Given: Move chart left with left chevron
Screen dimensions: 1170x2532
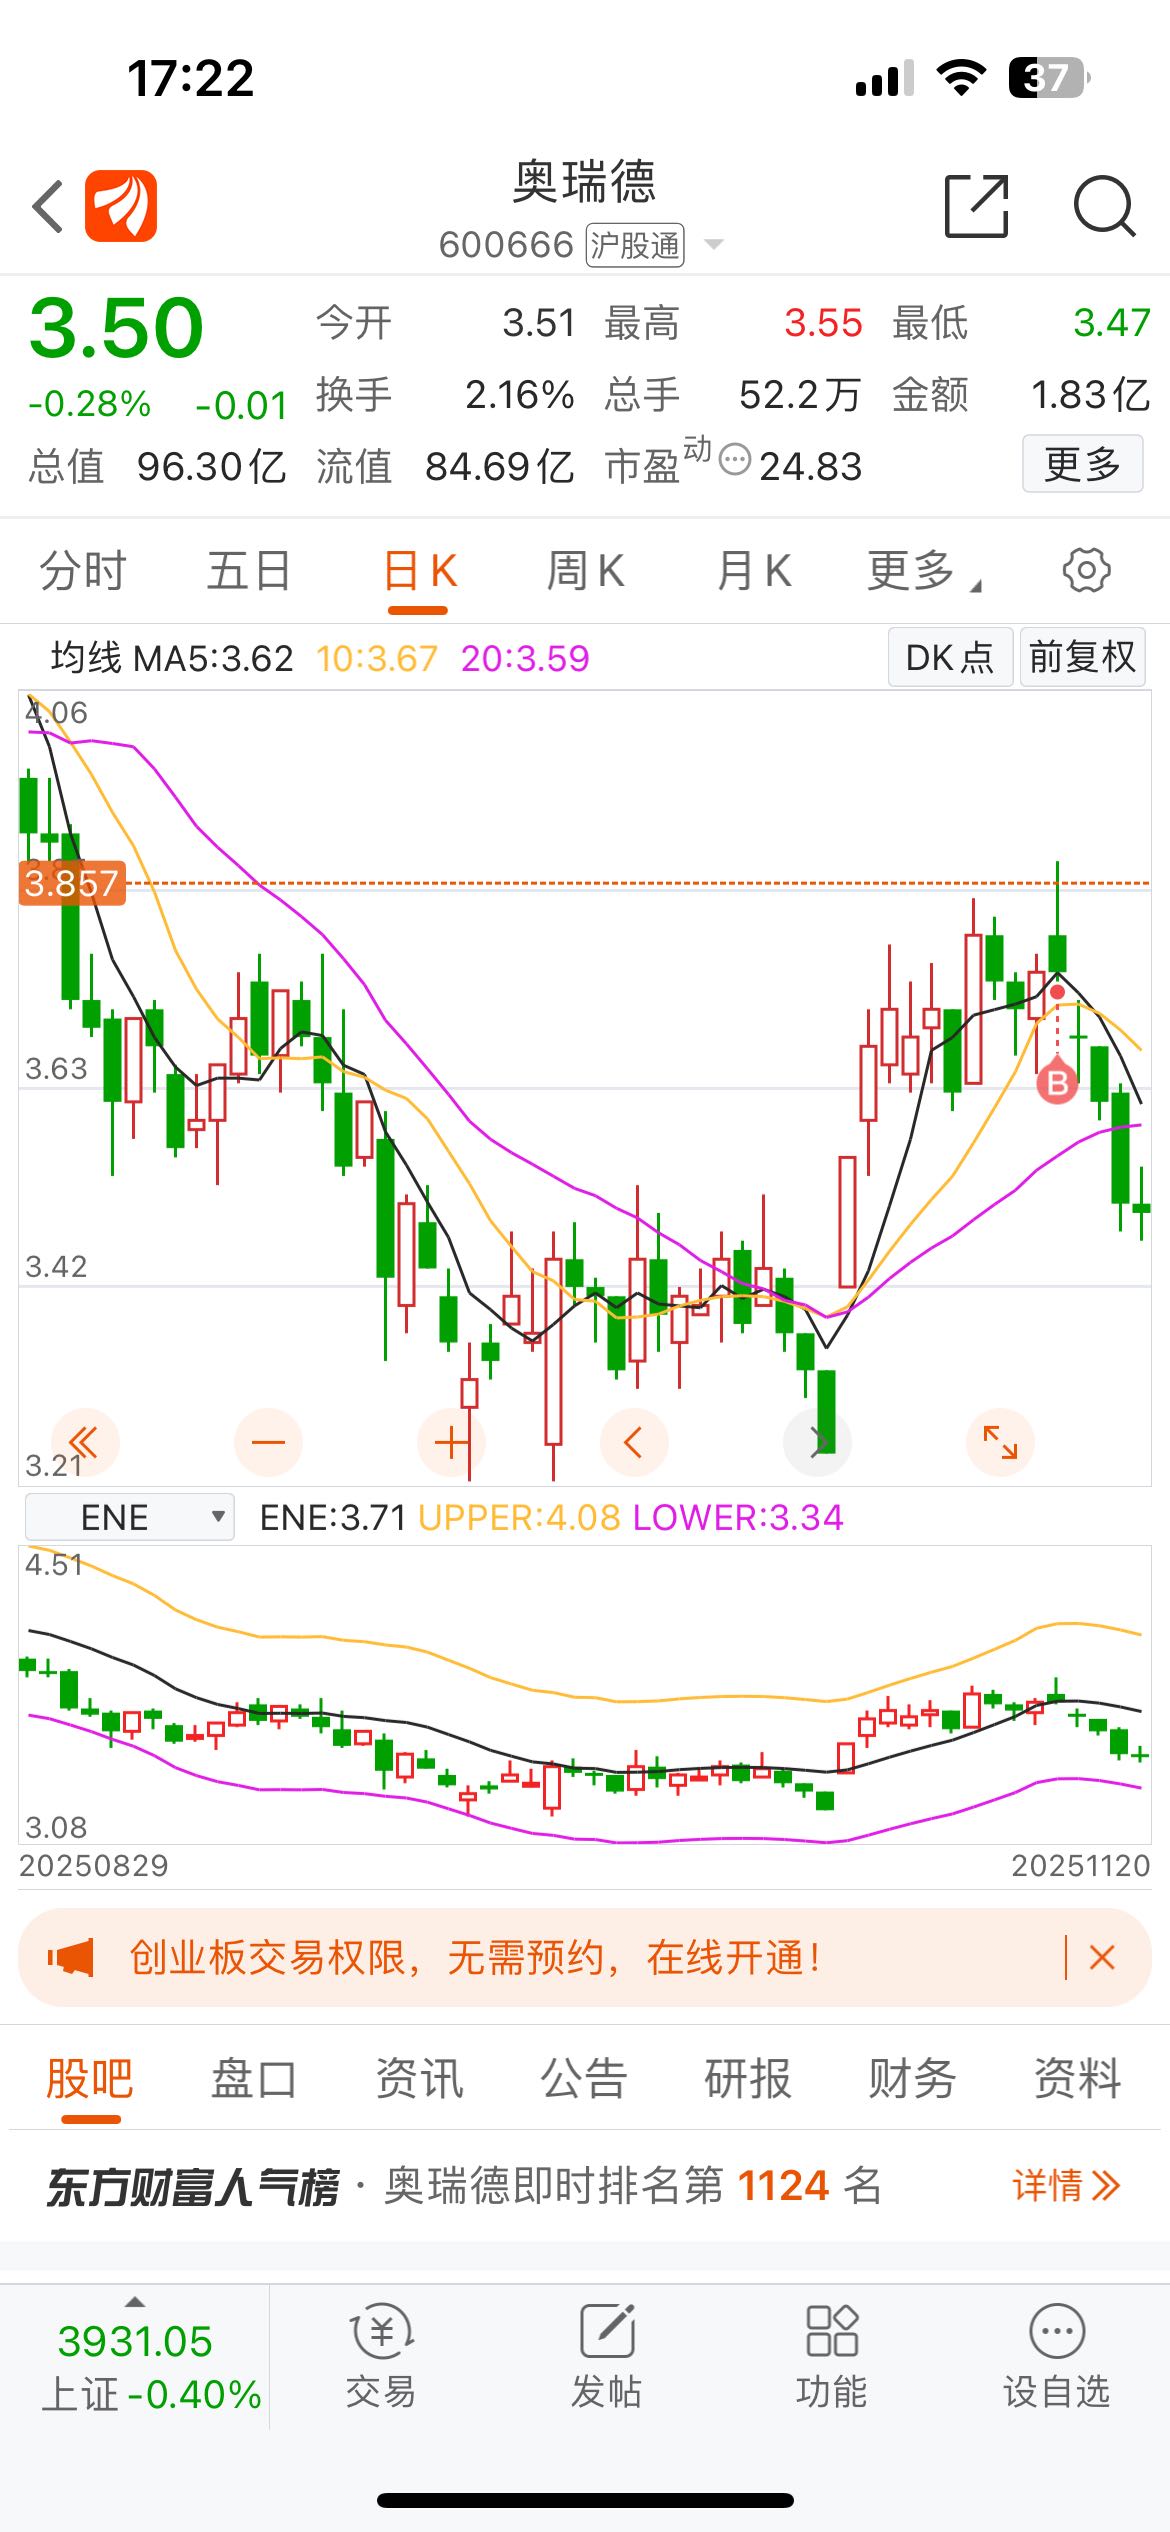Looking at the screenshot, I should coord(634,1442).
